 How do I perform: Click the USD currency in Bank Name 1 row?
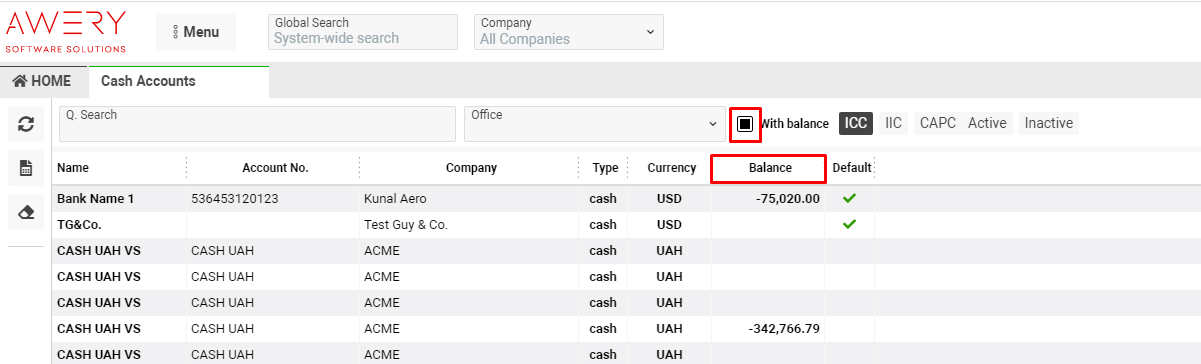click(669, 199)
